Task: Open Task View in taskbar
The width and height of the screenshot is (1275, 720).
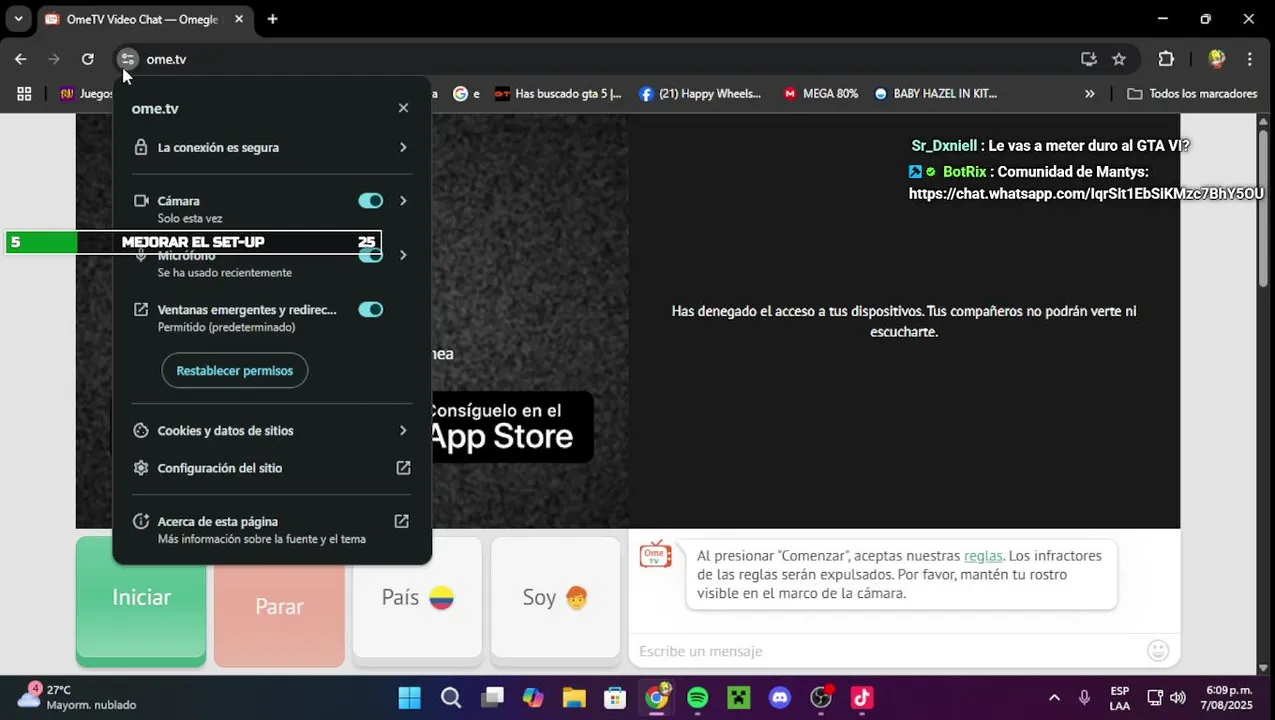Action: [x=492, y=697]
